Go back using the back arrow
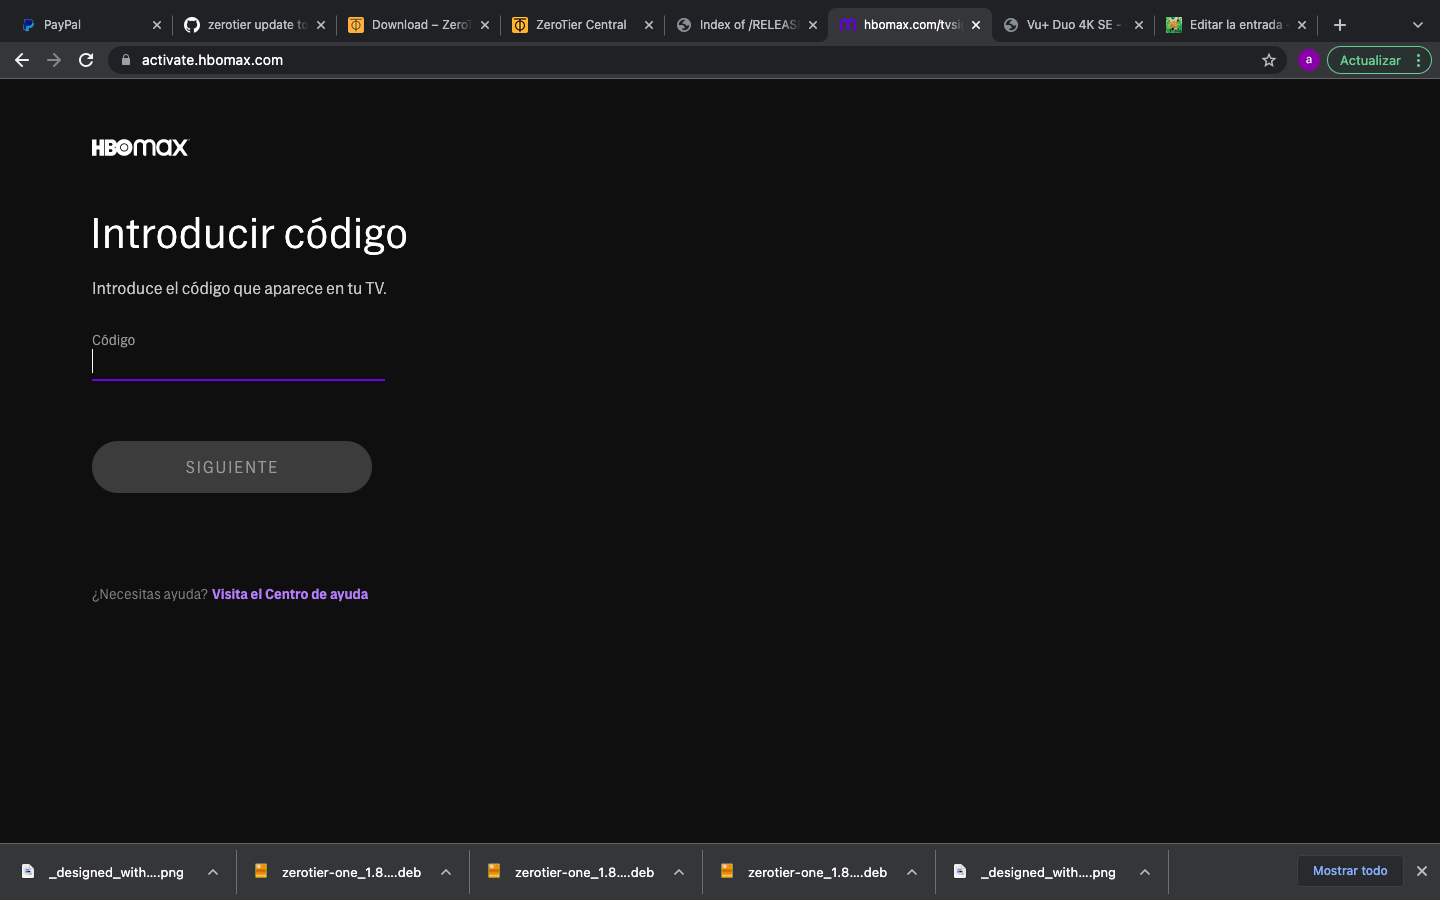Image resolution: width=1440 pixels, height=900 pixels. (22, 60)
